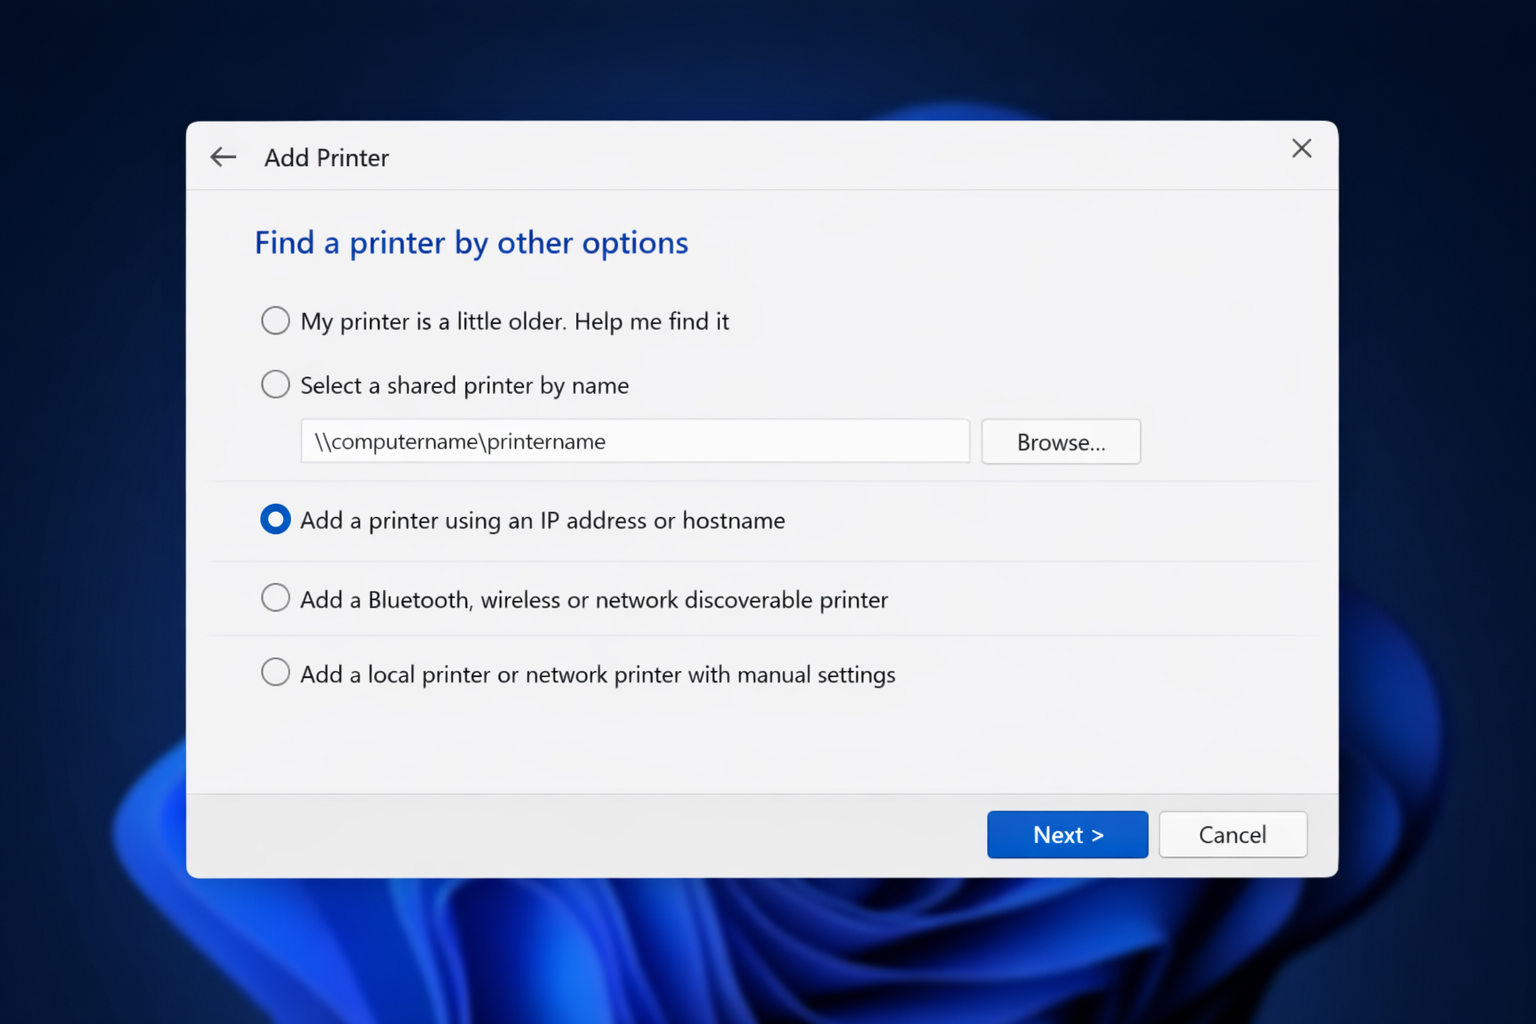Click Cancel to dismiss the wizard

(x=1232, y=834)
